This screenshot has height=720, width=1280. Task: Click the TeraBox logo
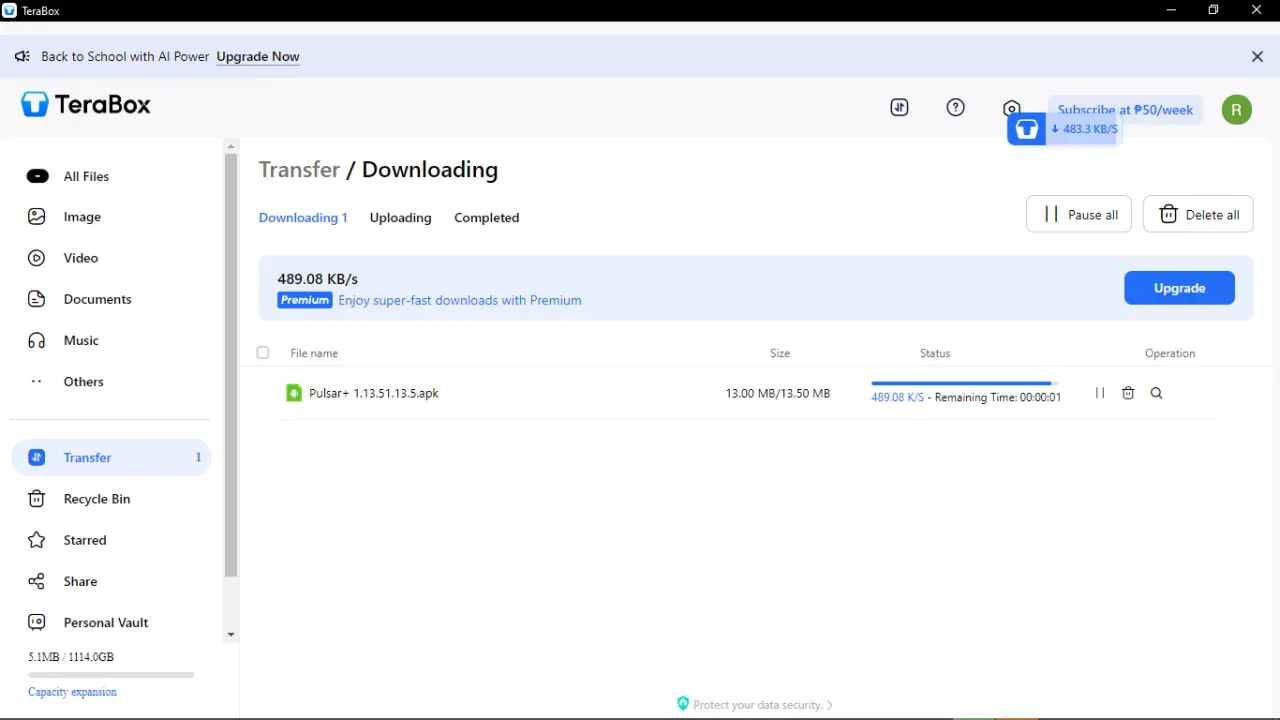coord(86,104)
